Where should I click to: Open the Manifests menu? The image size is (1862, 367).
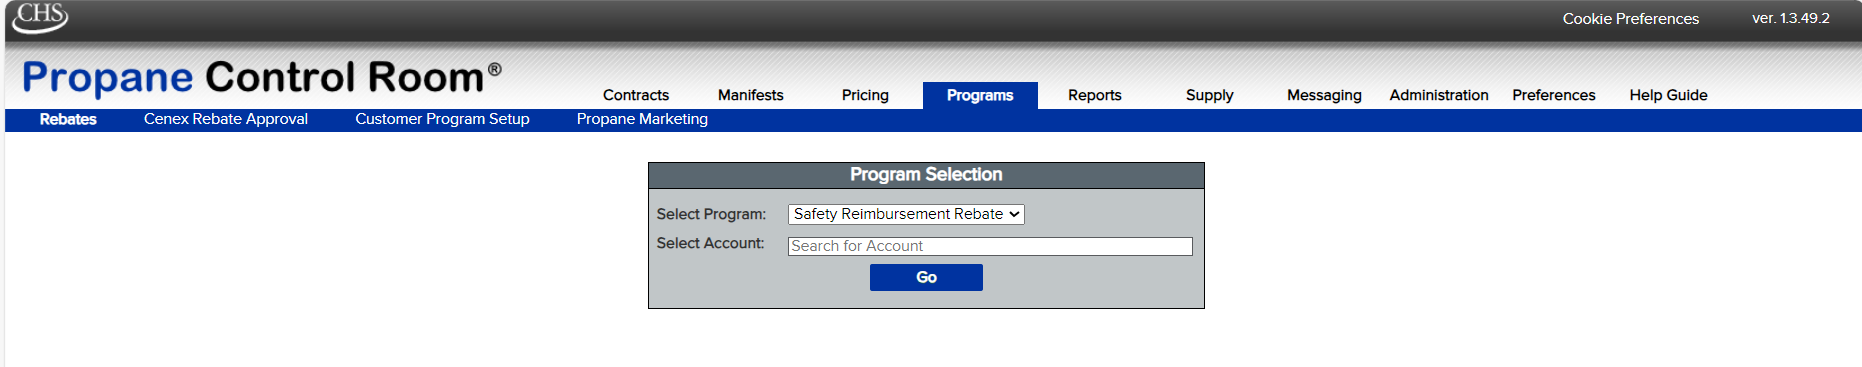751,95
